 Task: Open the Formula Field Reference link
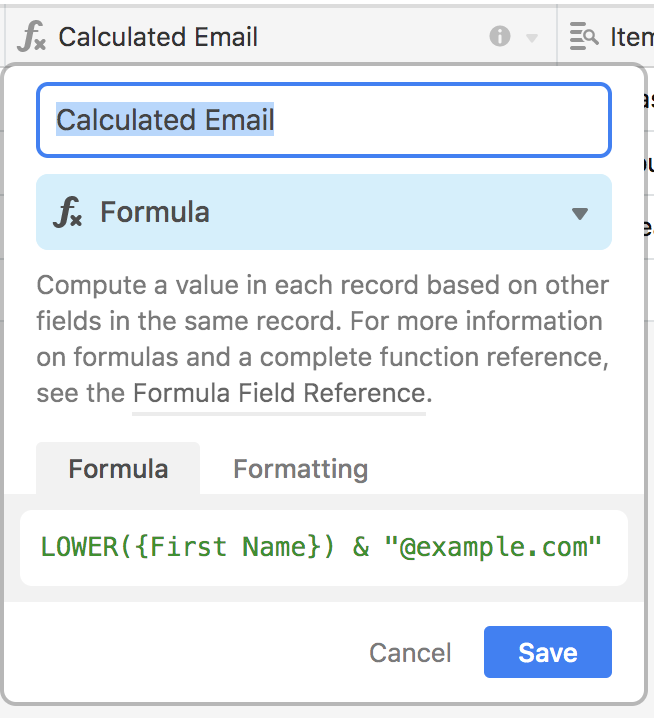click(279, 393)
